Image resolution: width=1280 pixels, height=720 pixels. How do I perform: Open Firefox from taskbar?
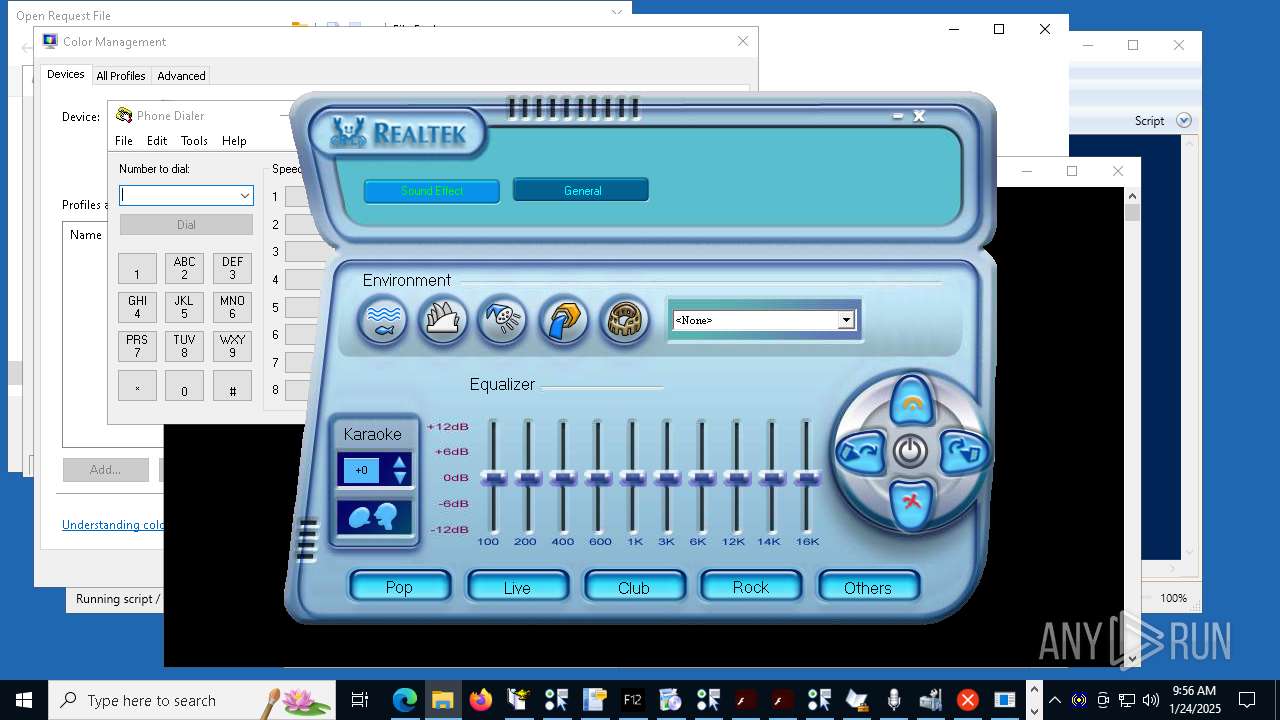481,700
